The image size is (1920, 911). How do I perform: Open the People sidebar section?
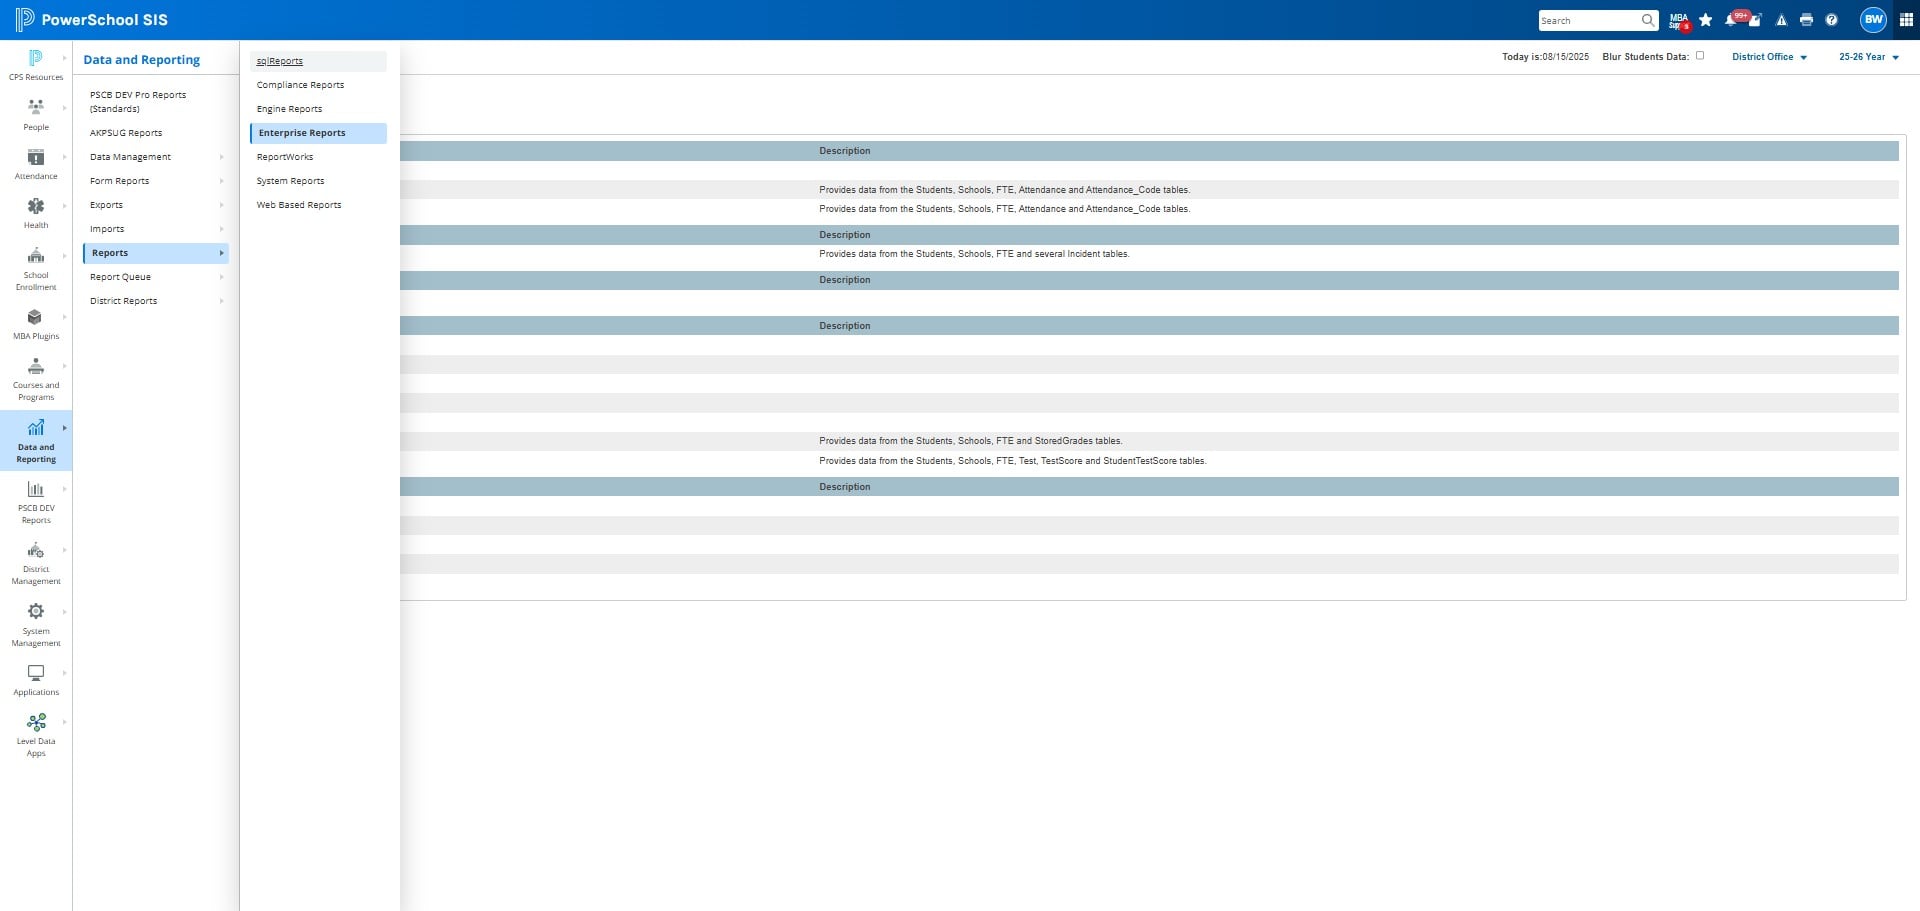pos(36,115)
